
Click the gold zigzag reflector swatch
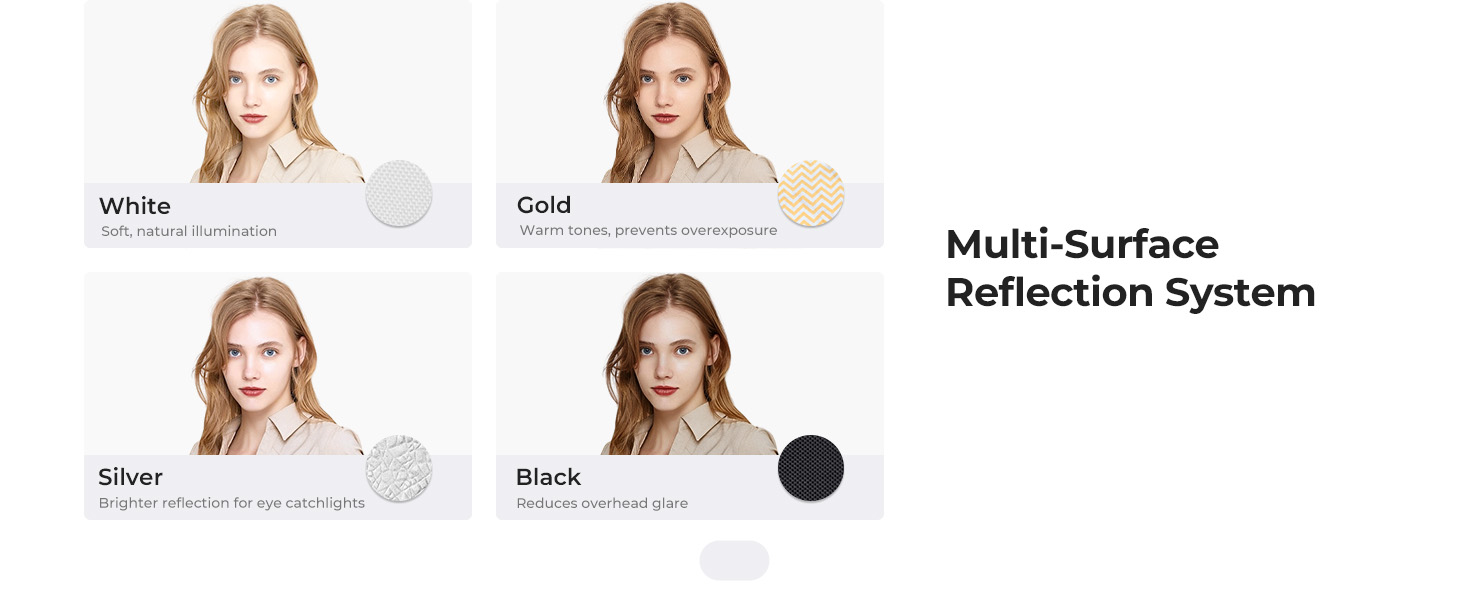point(811,193)
